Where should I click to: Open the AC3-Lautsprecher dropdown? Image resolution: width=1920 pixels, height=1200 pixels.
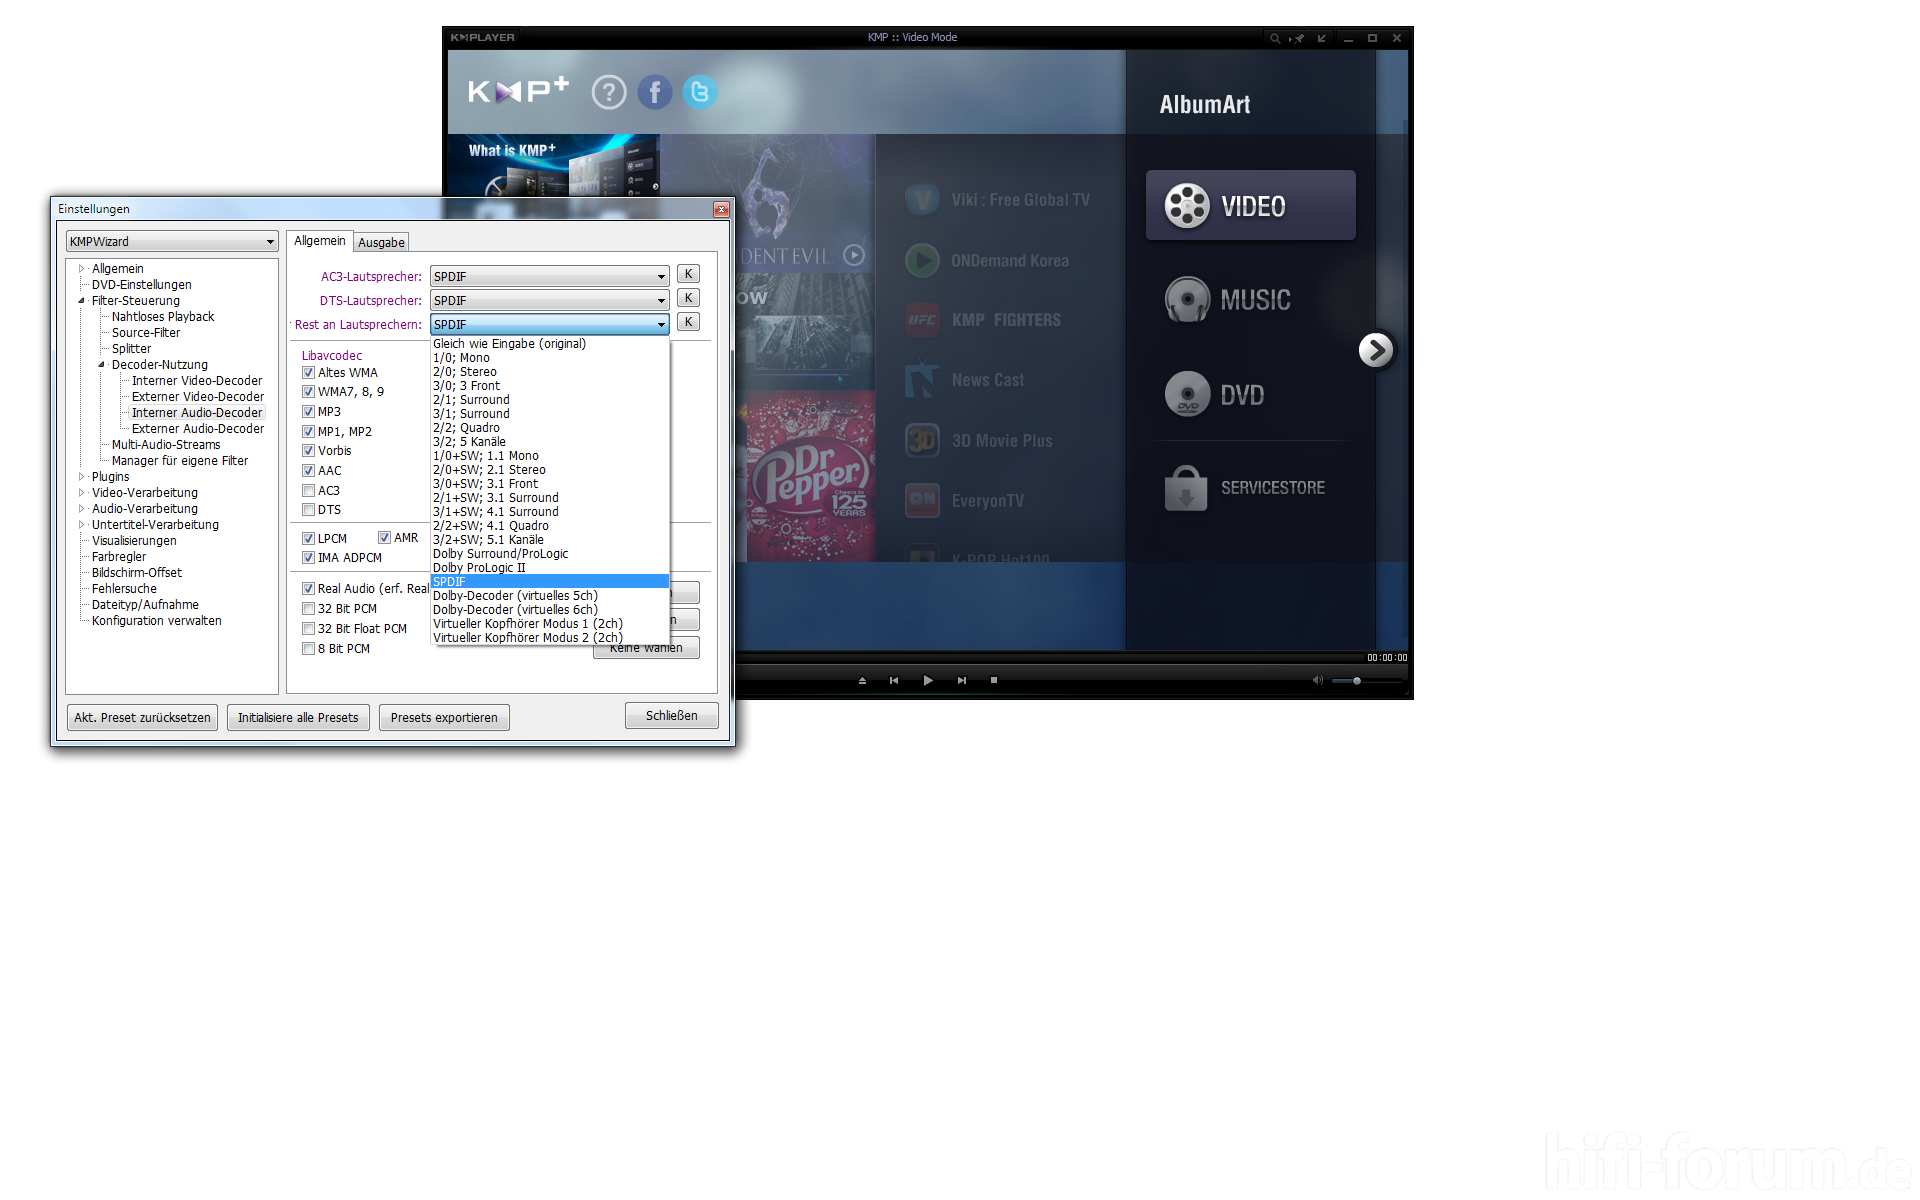tap(550, 276)
